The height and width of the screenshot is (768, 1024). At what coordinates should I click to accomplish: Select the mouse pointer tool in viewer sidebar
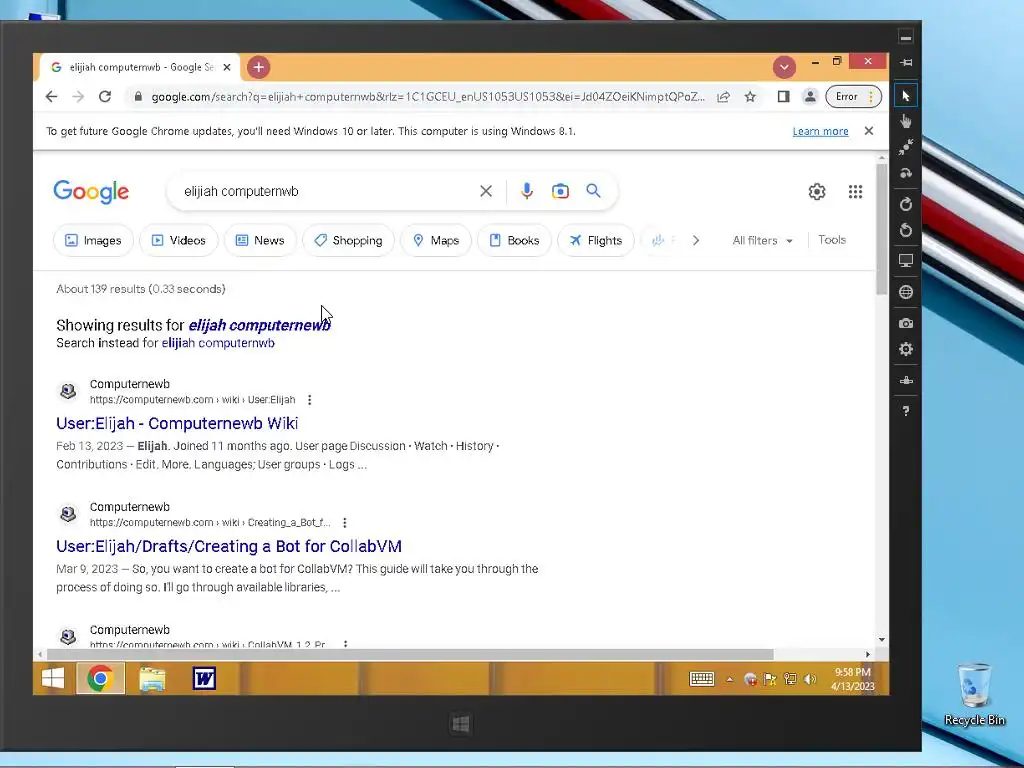(906, 96)
